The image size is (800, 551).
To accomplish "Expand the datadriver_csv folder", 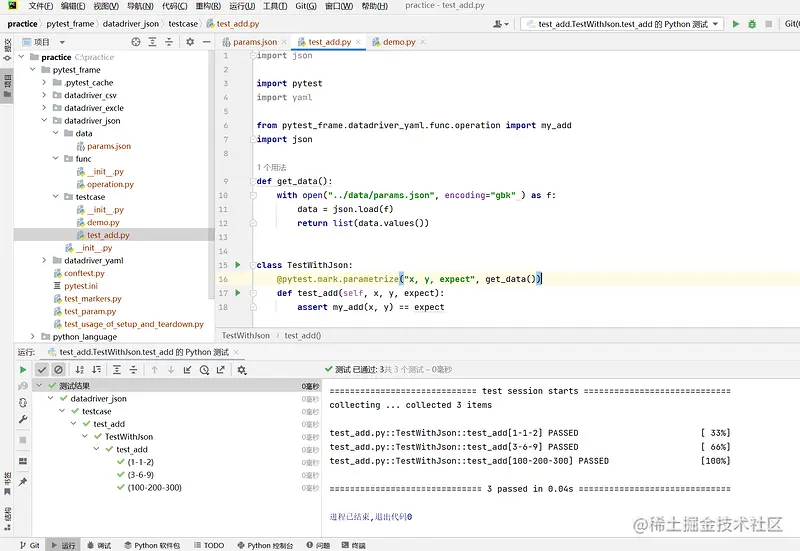I will point(44,95).
